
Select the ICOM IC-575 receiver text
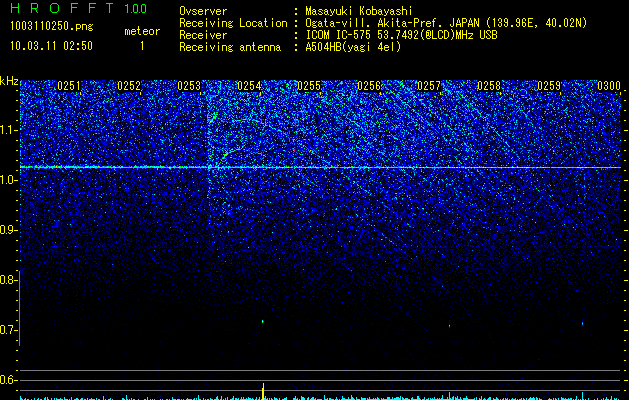pyautogui.click(x=401, y=35)
